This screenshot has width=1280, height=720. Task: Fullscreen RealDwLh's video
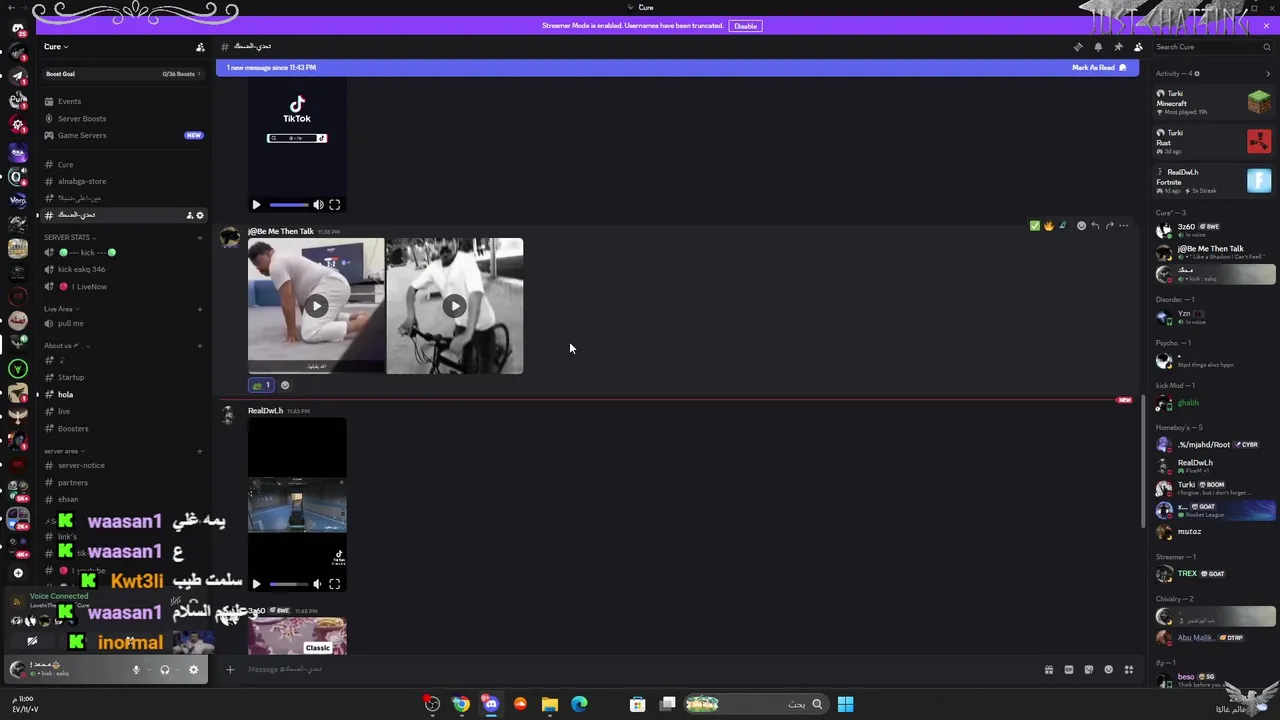pos(335,584)
